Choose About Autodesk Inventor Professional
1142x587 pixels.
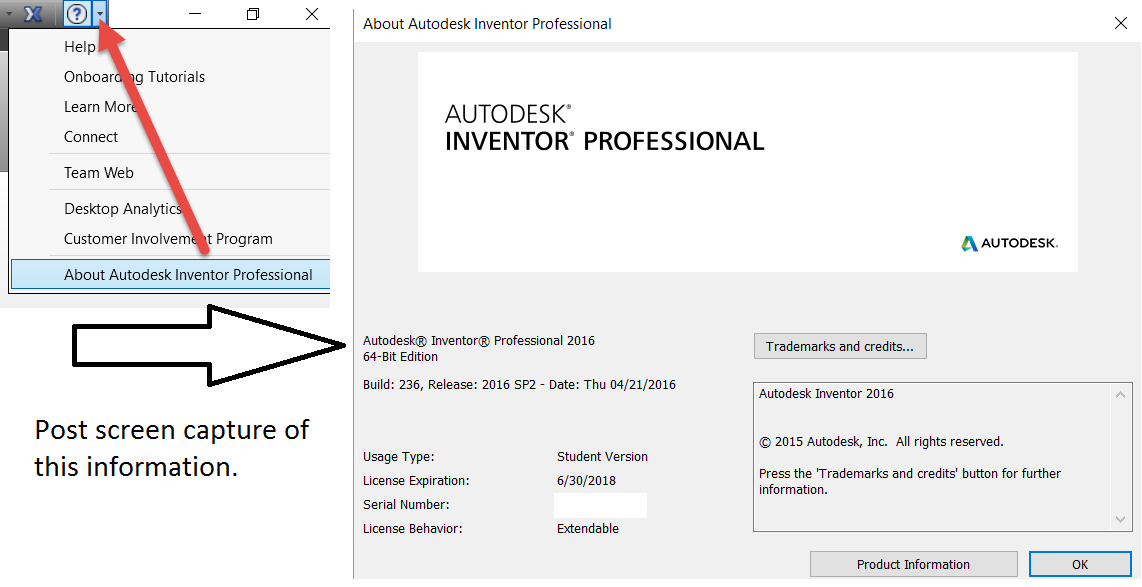[170, 275]
